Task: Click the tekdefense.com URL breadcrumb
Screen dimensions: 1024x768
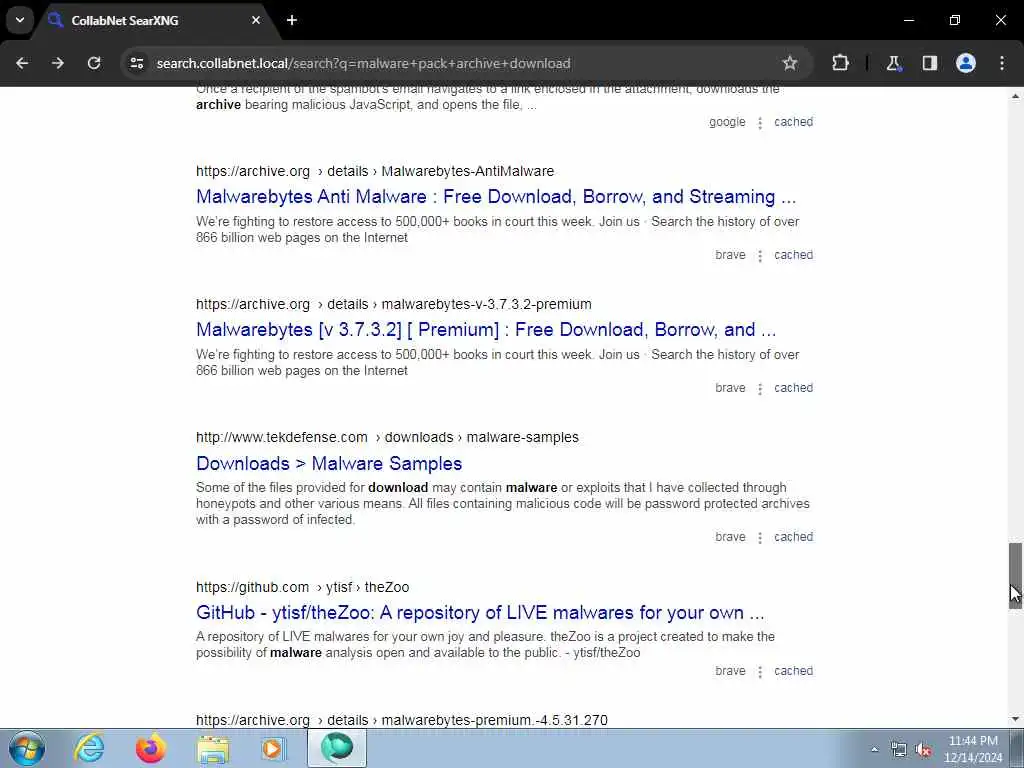Action: [387, 438]
